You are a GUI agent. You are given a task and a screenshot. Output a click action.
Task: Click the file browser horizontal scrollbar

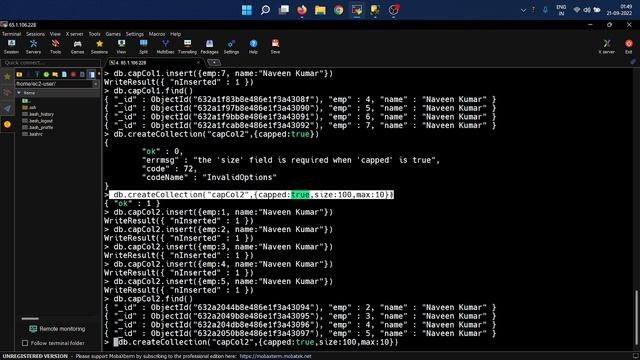(x=30, y=318)
